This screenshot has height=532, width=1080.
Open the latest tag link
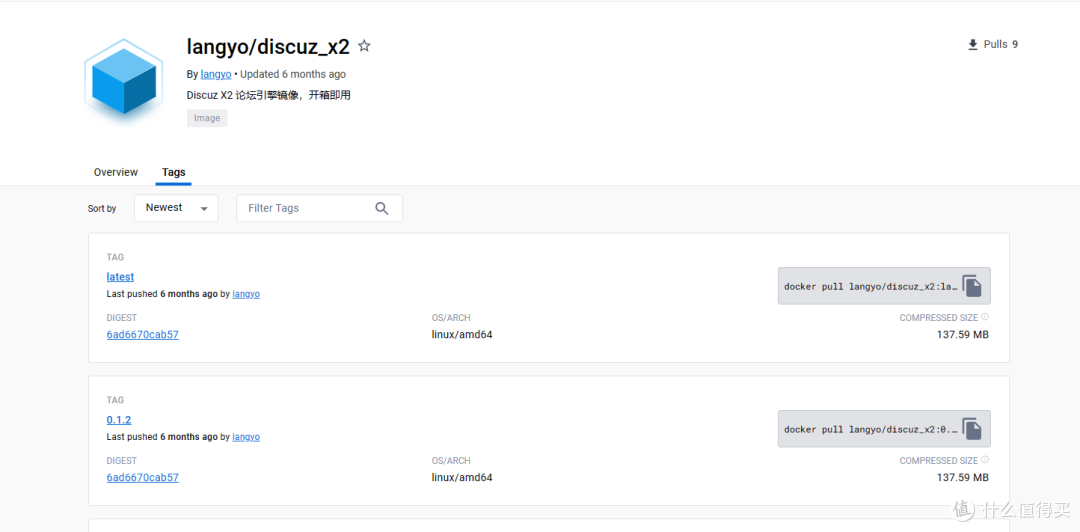121,277
